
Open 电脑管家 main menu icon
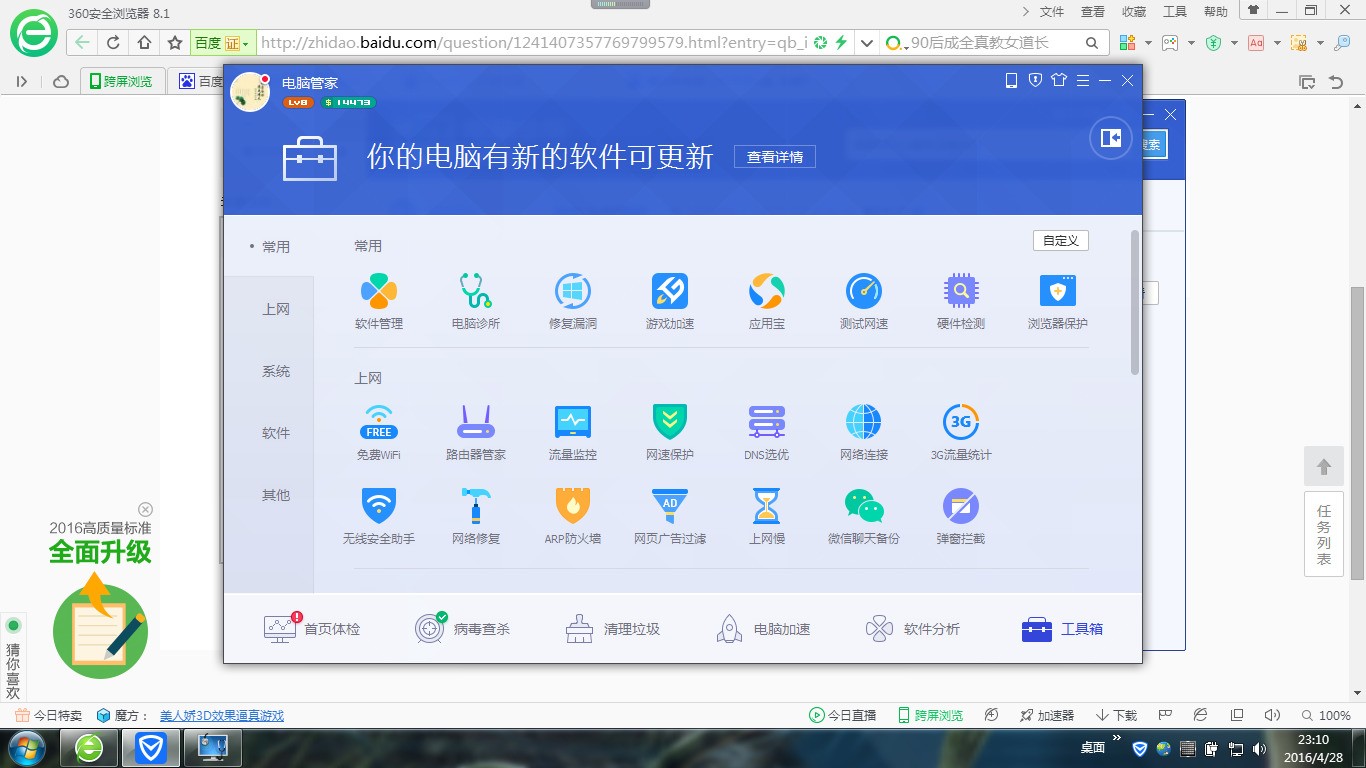[x=1082, y=81]
